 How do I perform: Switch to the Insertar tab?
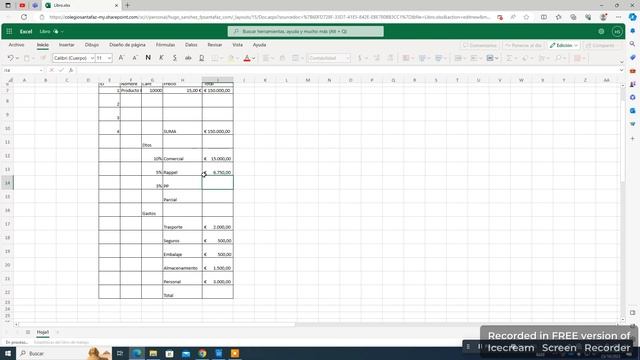coord(67,45)
